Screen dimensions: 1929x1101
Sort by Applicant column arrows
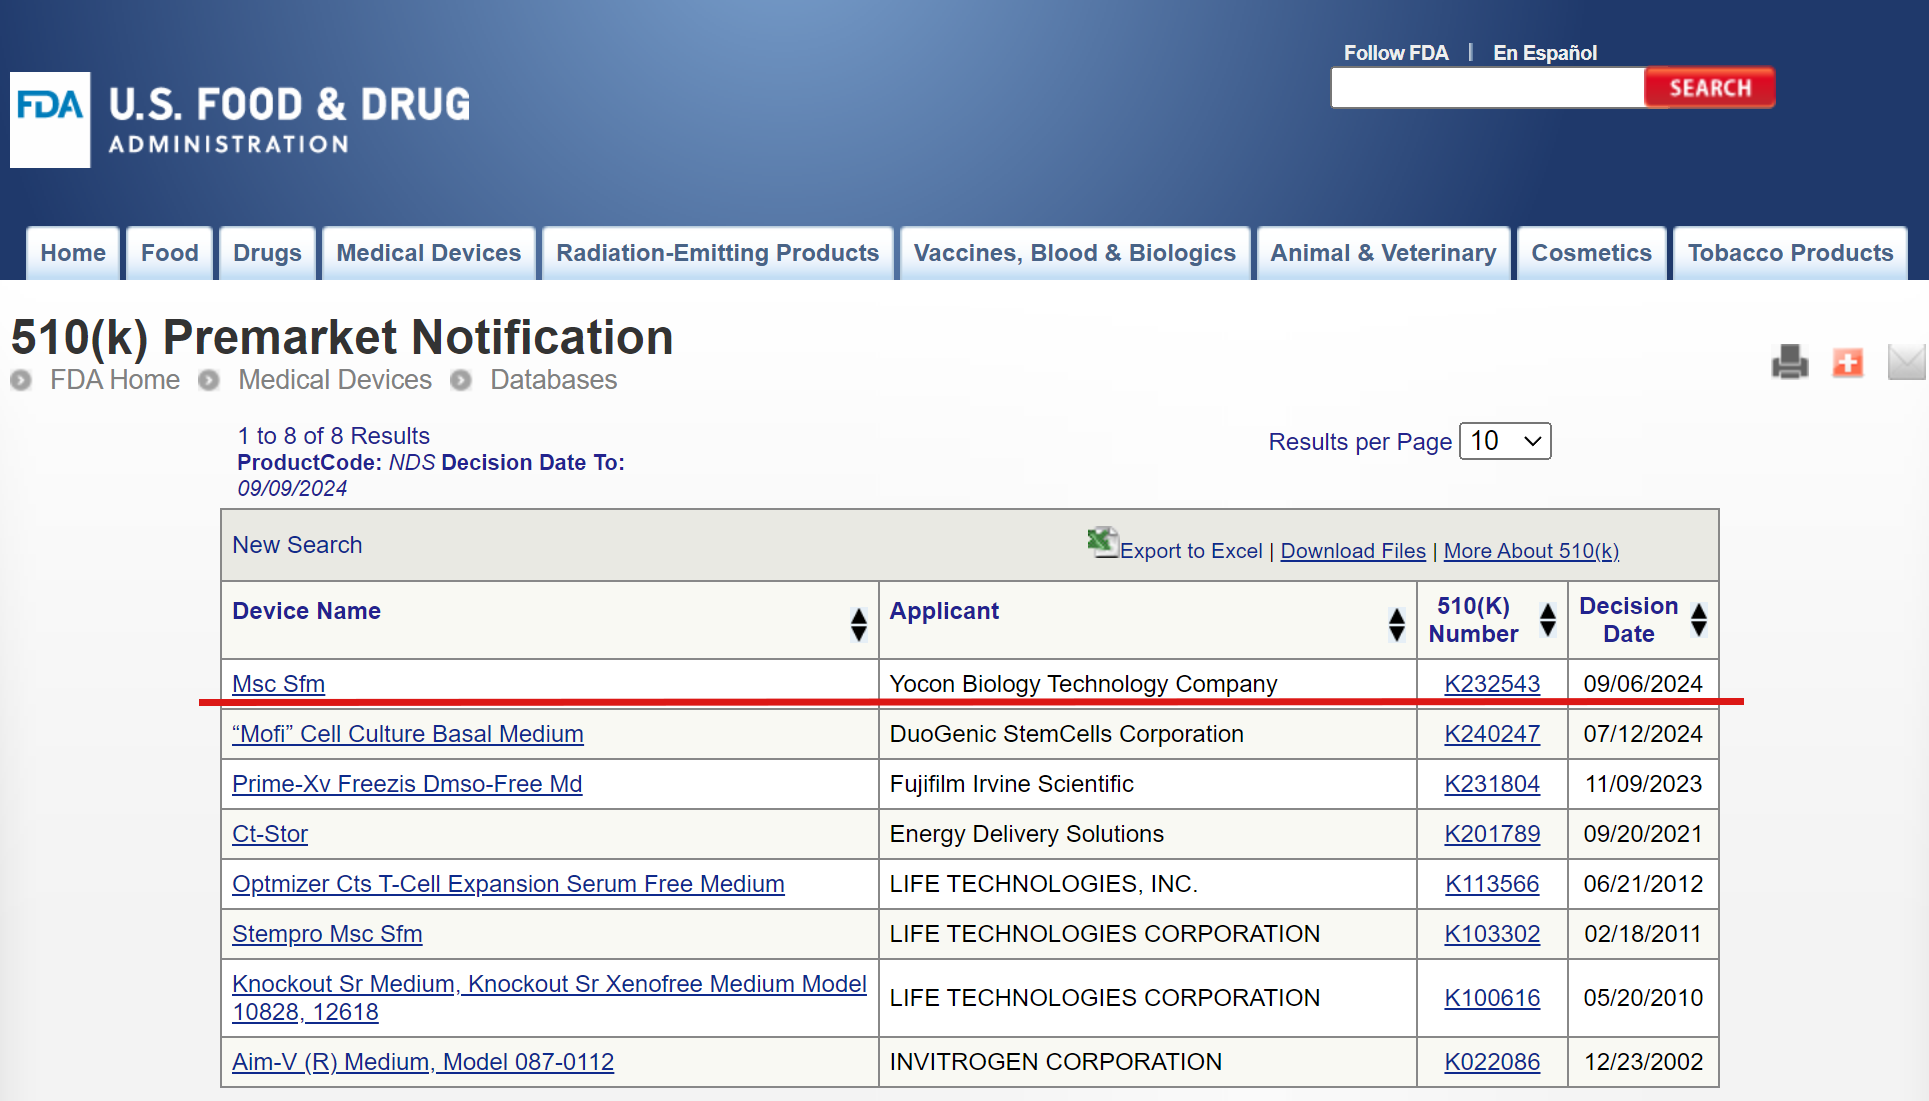click(x=1397, y=624)
